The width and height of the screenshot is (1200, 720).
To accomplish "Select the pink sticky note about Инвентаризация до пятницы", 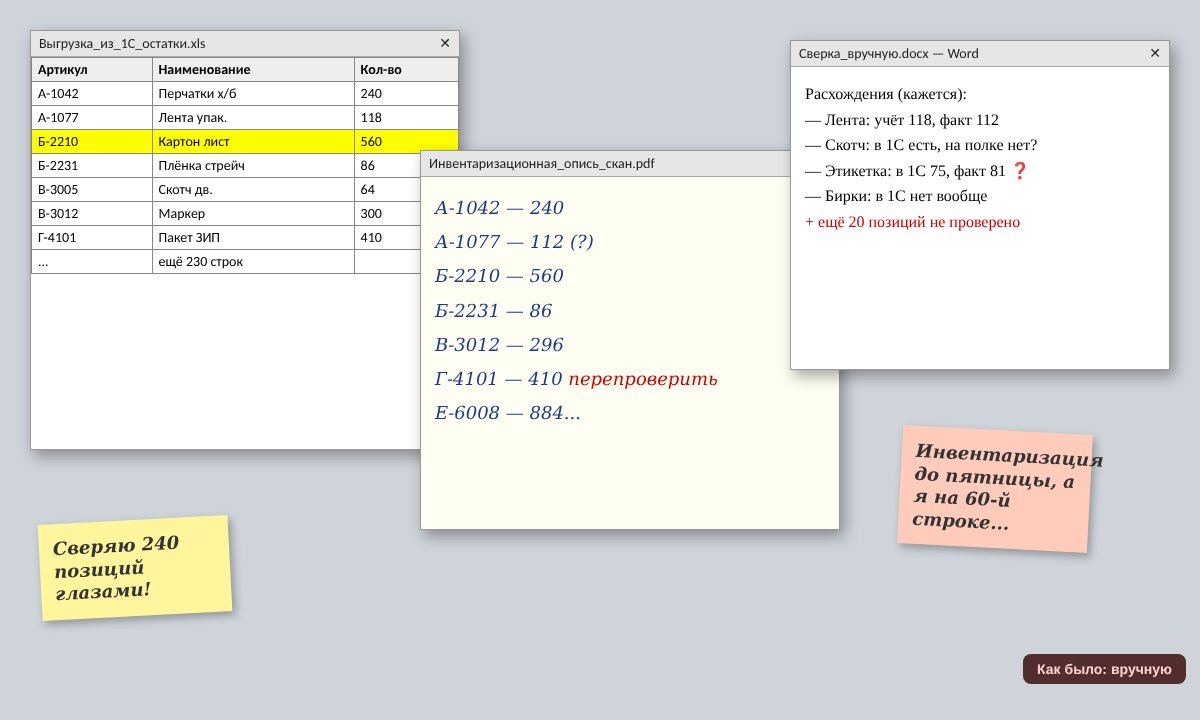I will click(x=995, y=489).
